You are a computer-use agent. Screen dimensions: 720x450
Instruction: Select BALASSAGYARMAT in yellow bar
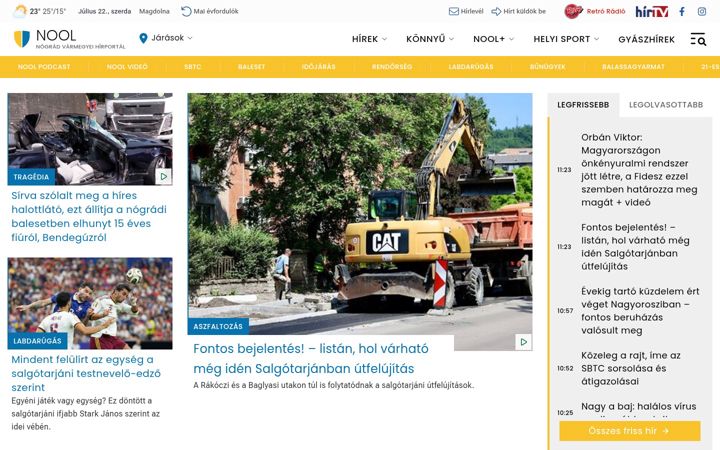tap(633, 67)
